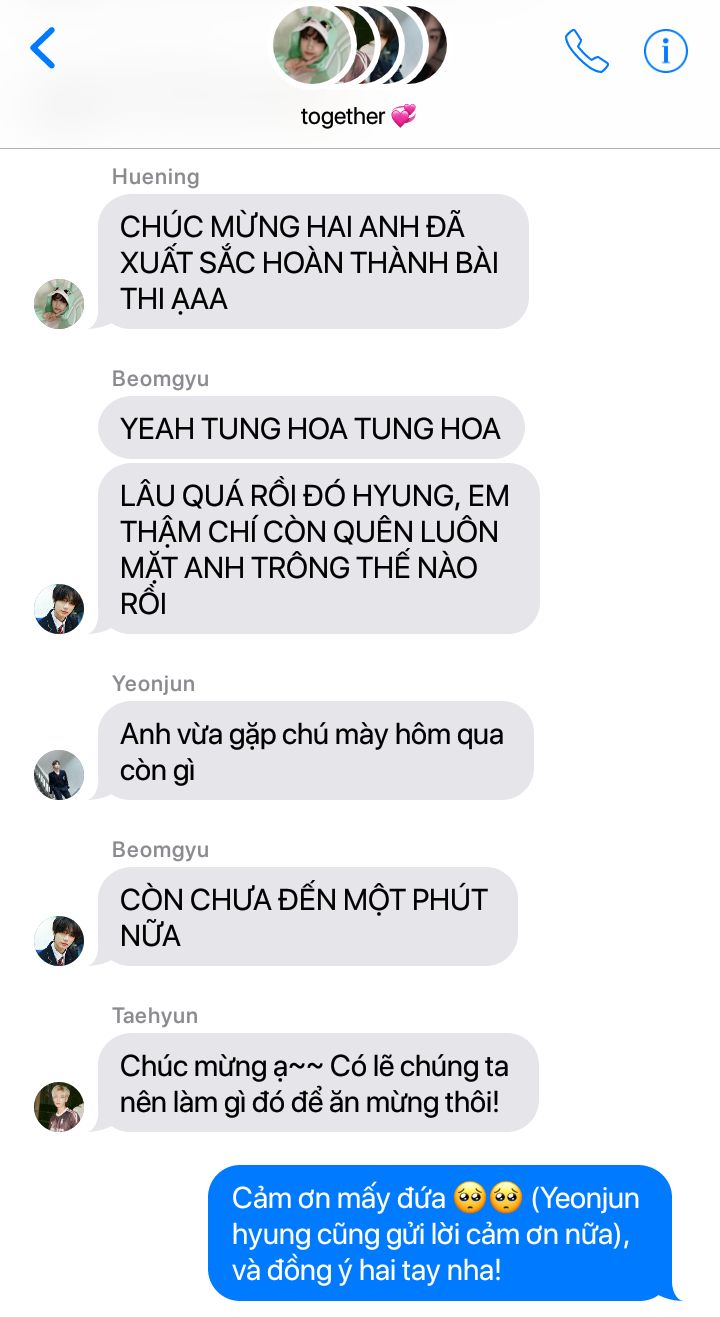Select Yeonjun's "Anh vừa gặp chú mày" message
720x1317 pixels.
click(x=316, y=752)
